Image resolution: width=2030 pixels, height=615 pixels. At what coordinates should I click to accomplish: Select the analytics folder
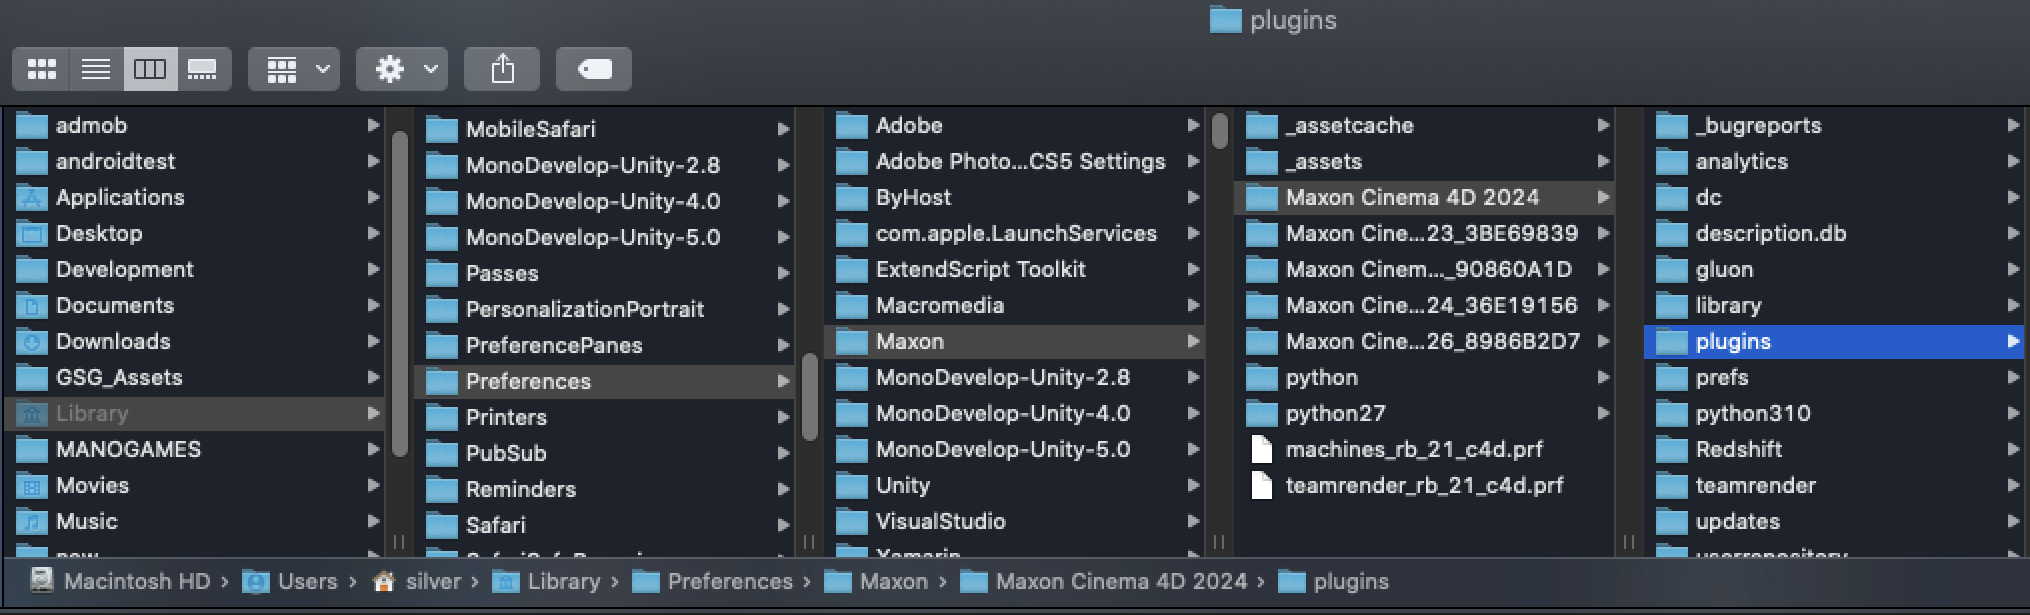point(1834,162)
